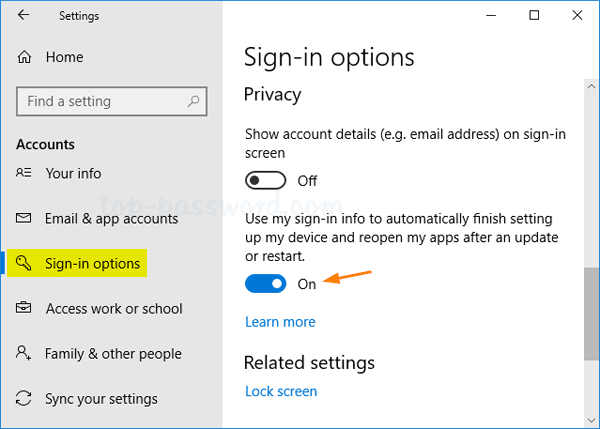Open the Learn more link

pos(280,322)
